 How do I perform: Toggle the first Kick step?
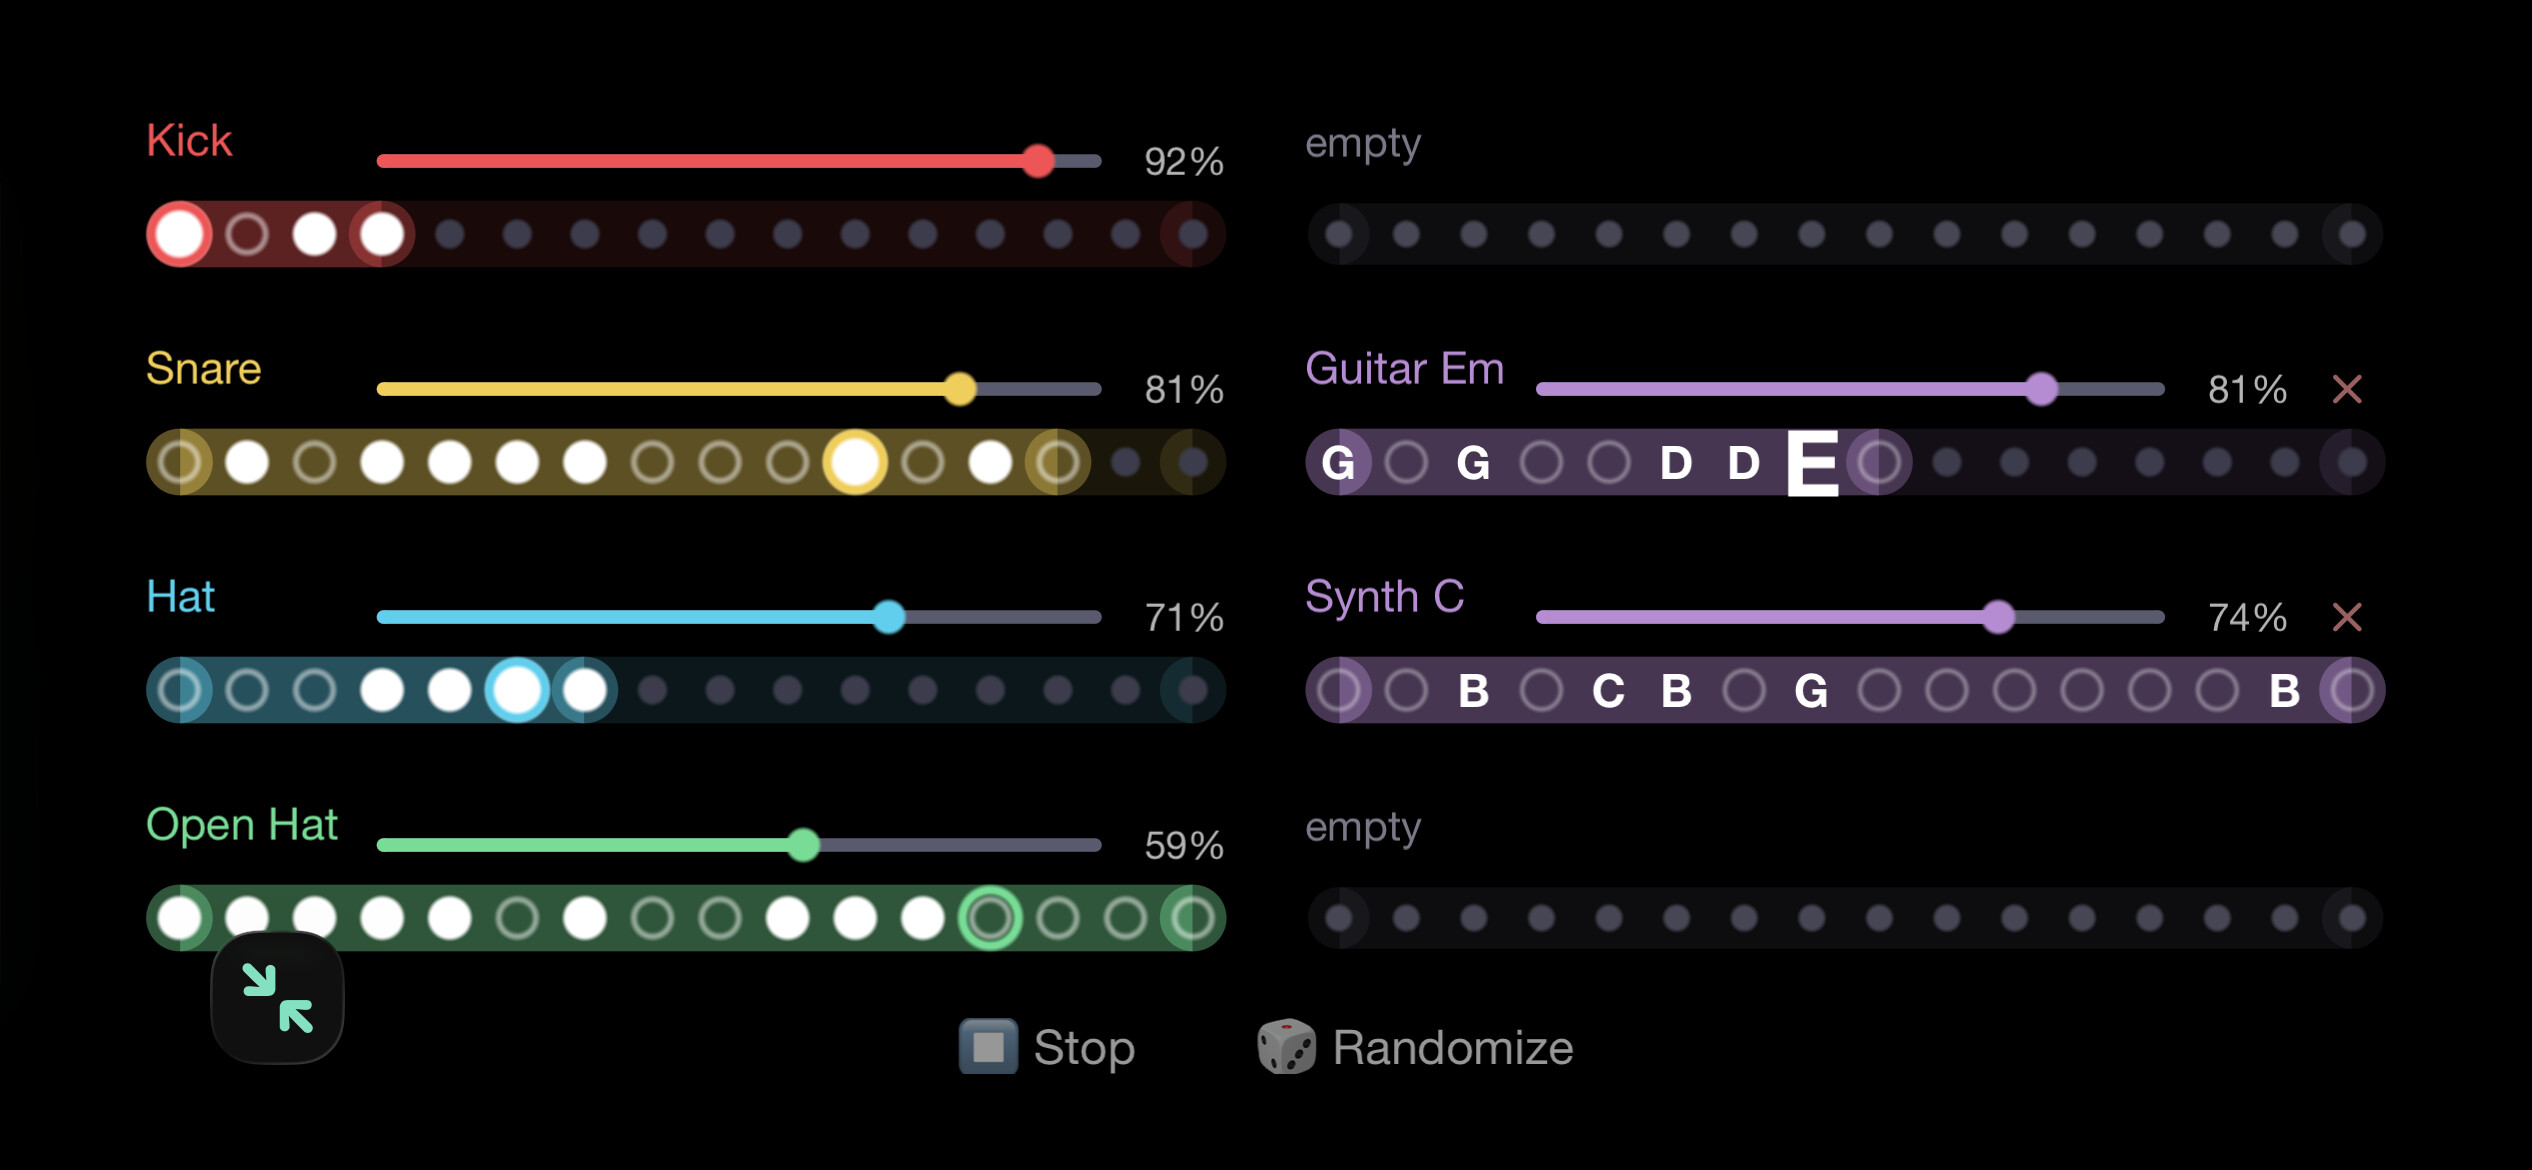(180, 234)
